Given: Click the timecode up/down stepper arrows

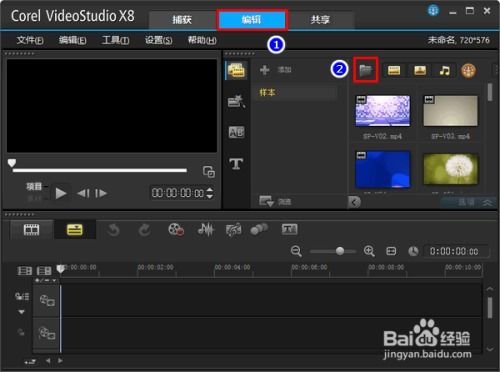Looking at the screenshot, I should (x=210, y=193).
